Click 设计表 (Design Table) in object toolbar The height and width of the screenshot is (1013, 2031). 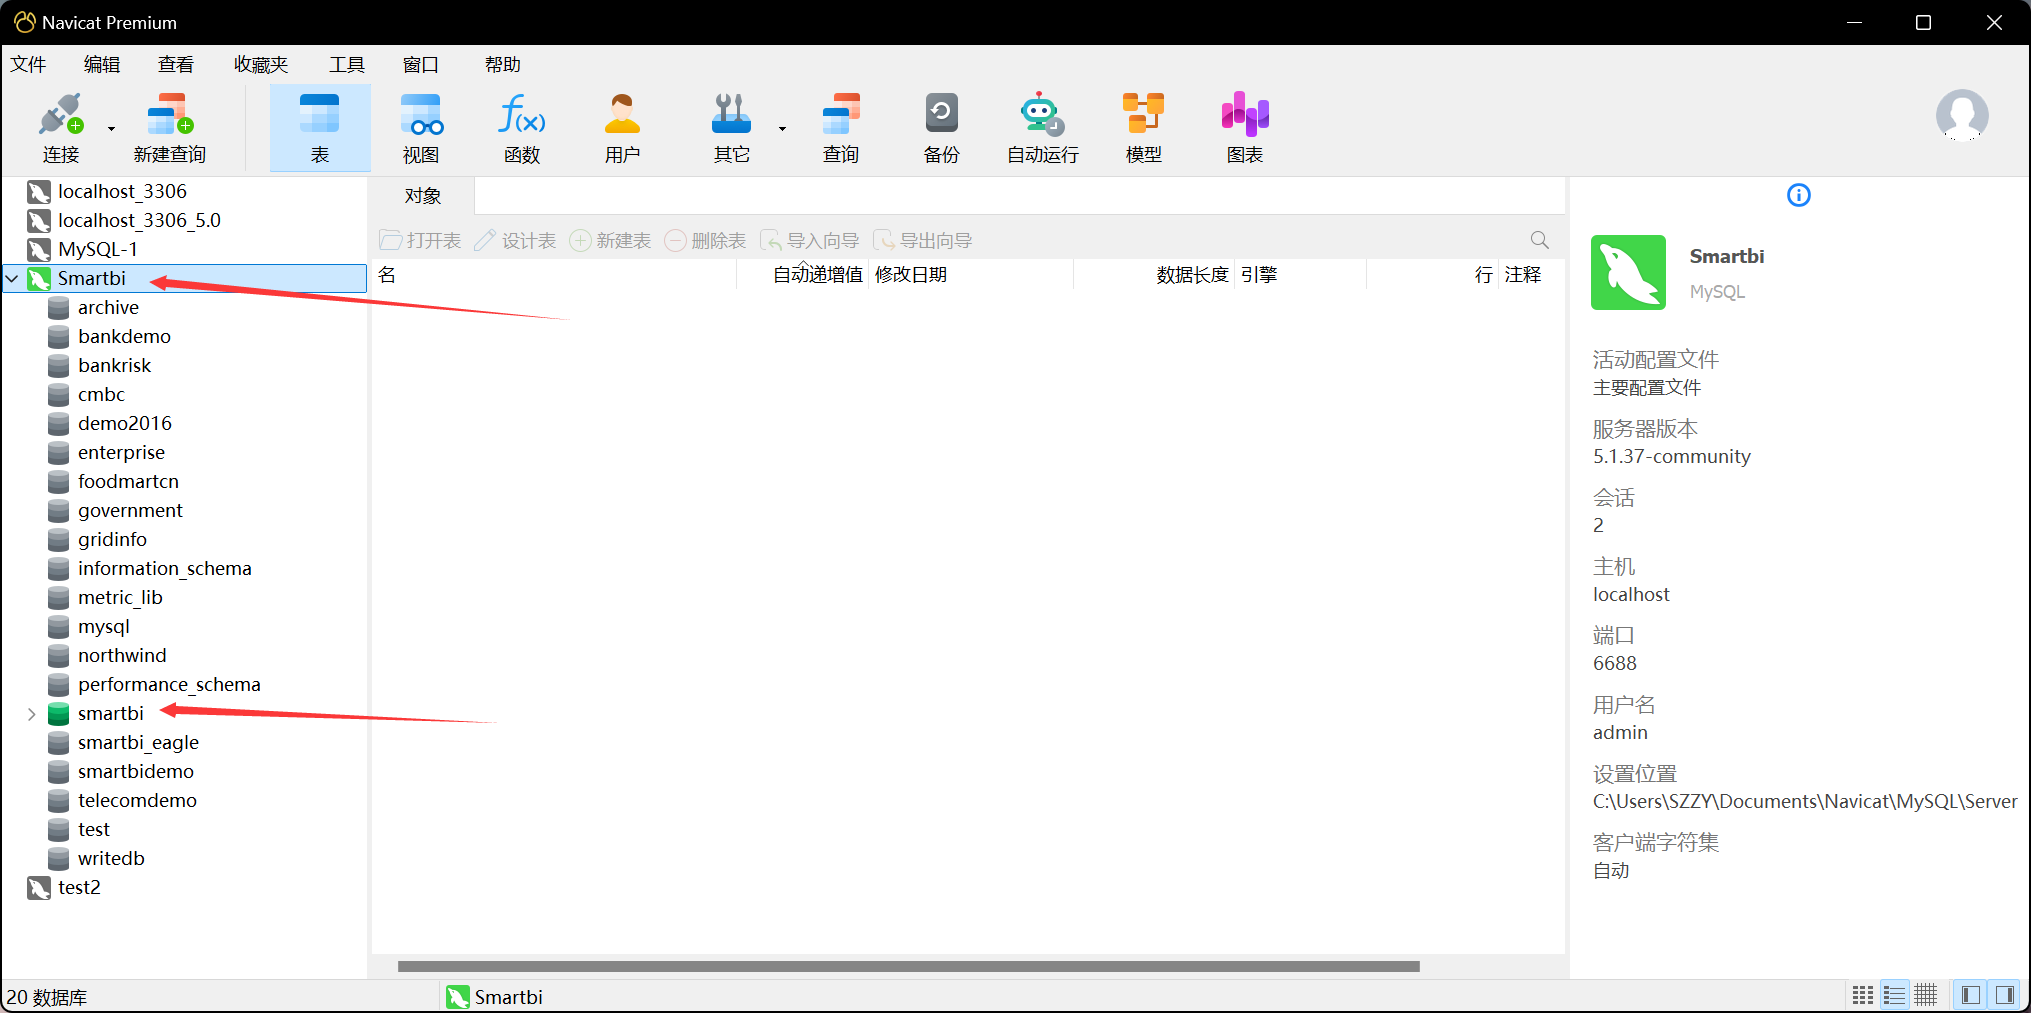tap(516, 241)
